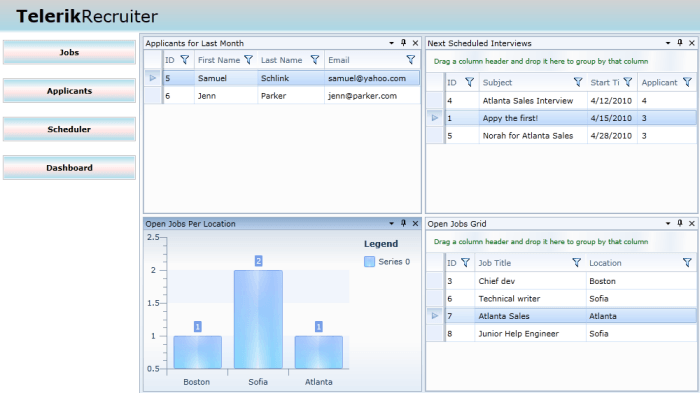Click the Applicants for Last Month title
Screen dimensions: 700x393
click(x=195, y=43)
